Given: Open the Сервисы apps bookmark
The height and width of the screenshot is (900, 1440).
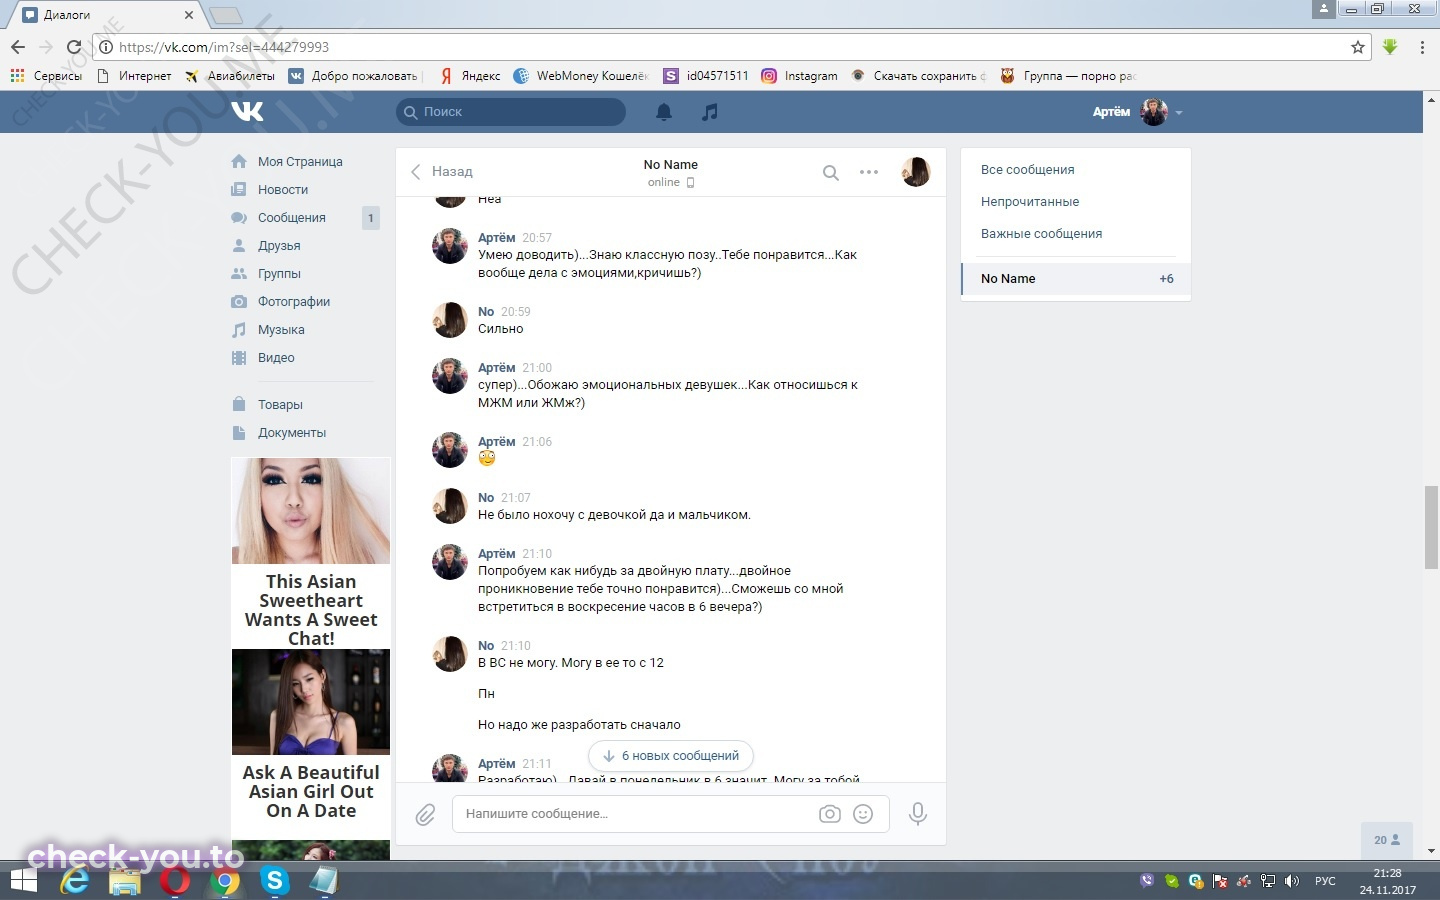Looking at the screenshot, I should click(x=46, y=76).
